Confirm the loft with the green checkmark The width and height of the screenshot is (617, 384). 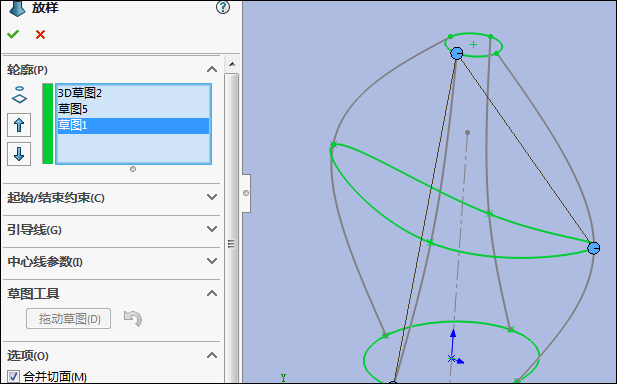(13, 35)
